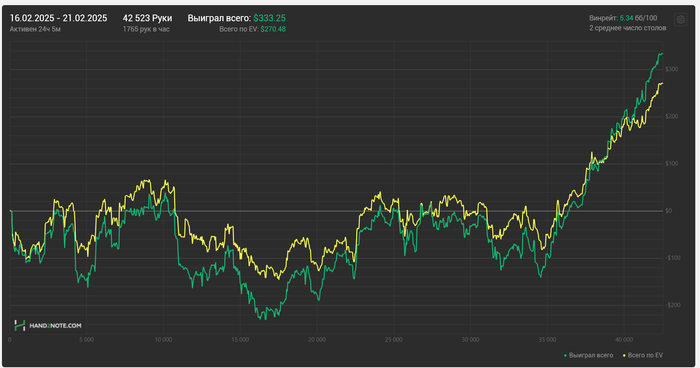This screenshot has height=368, width=700.
Task: Click the 10 000 hands axis label
Action: (163, 340)
